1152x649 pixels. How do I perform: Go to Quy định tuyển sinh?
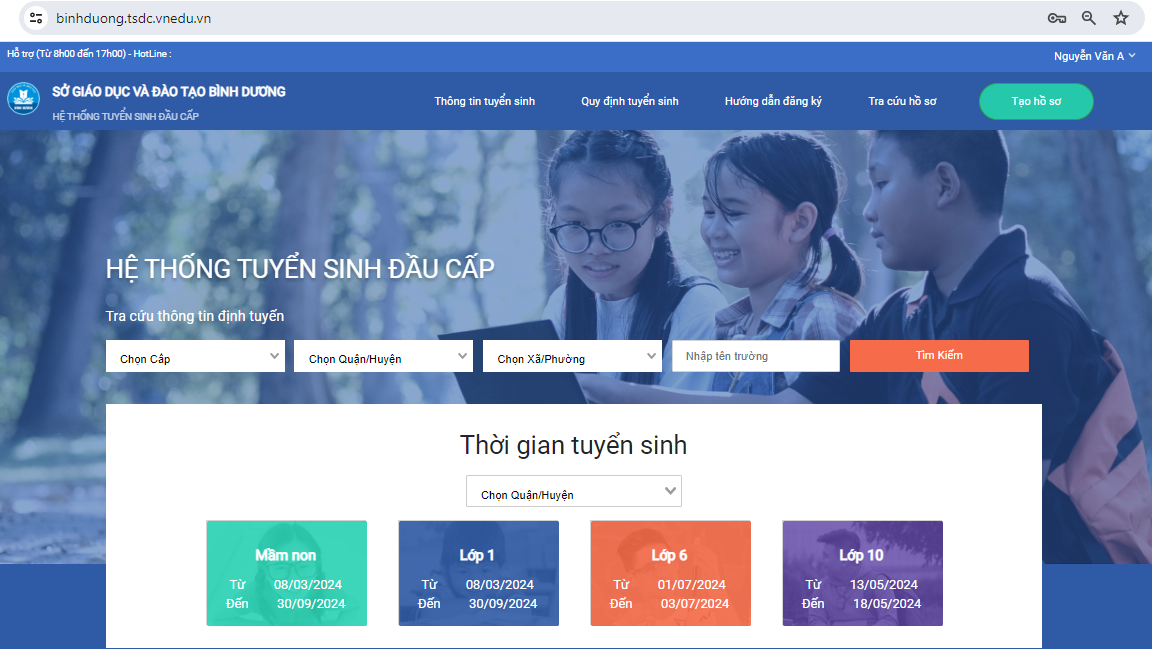point(630,101)
